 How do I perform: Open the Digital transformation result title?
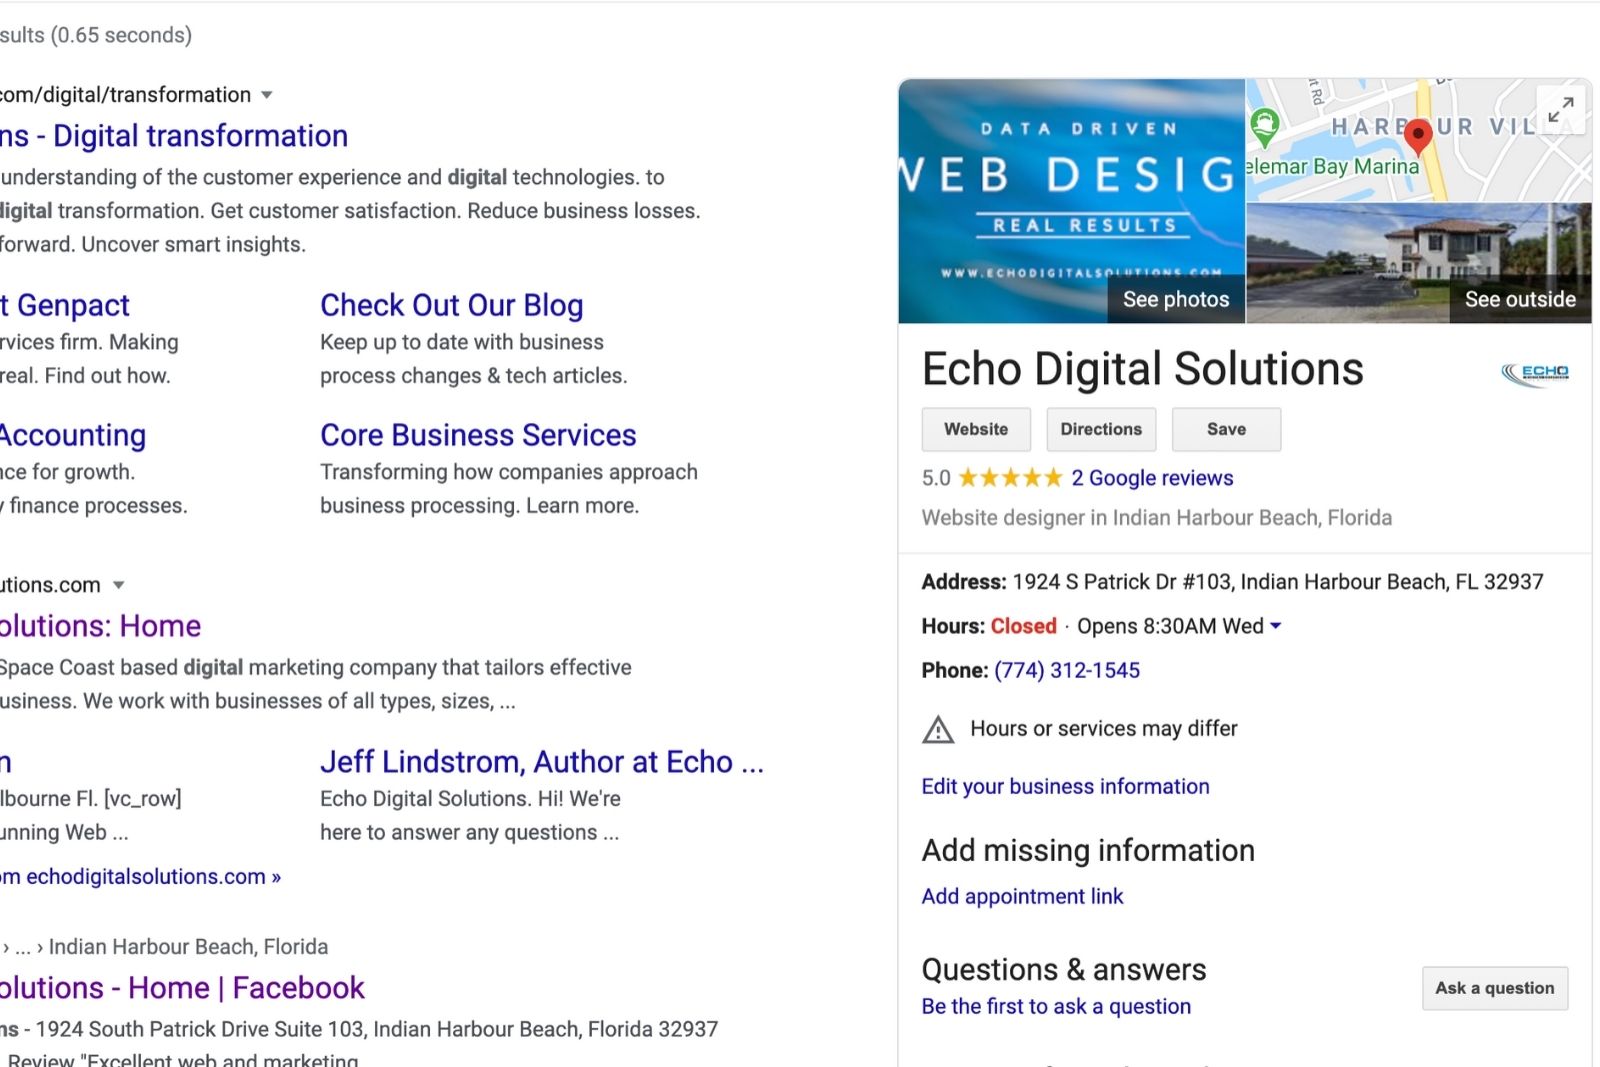(174, 136)
